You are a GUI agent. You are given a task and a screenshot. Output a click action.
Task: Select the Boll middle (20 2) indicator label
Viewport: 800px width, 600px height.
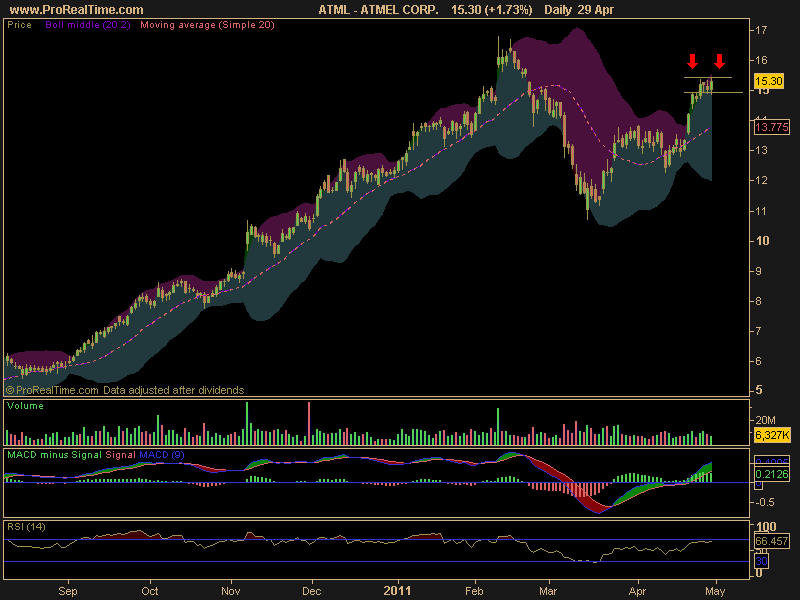pyautogui.click(x=88, y=25)
